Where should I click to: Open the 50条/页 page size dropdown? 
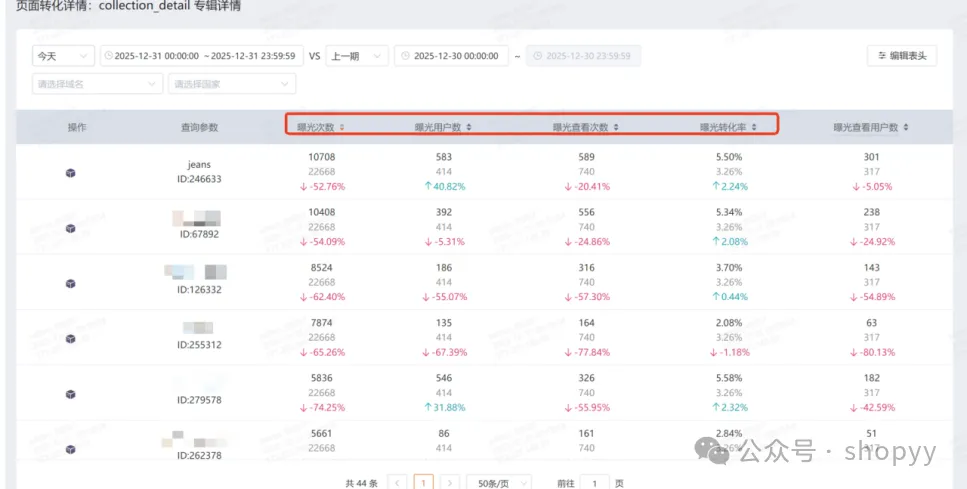pyautogui.click(x=498, y=483)
